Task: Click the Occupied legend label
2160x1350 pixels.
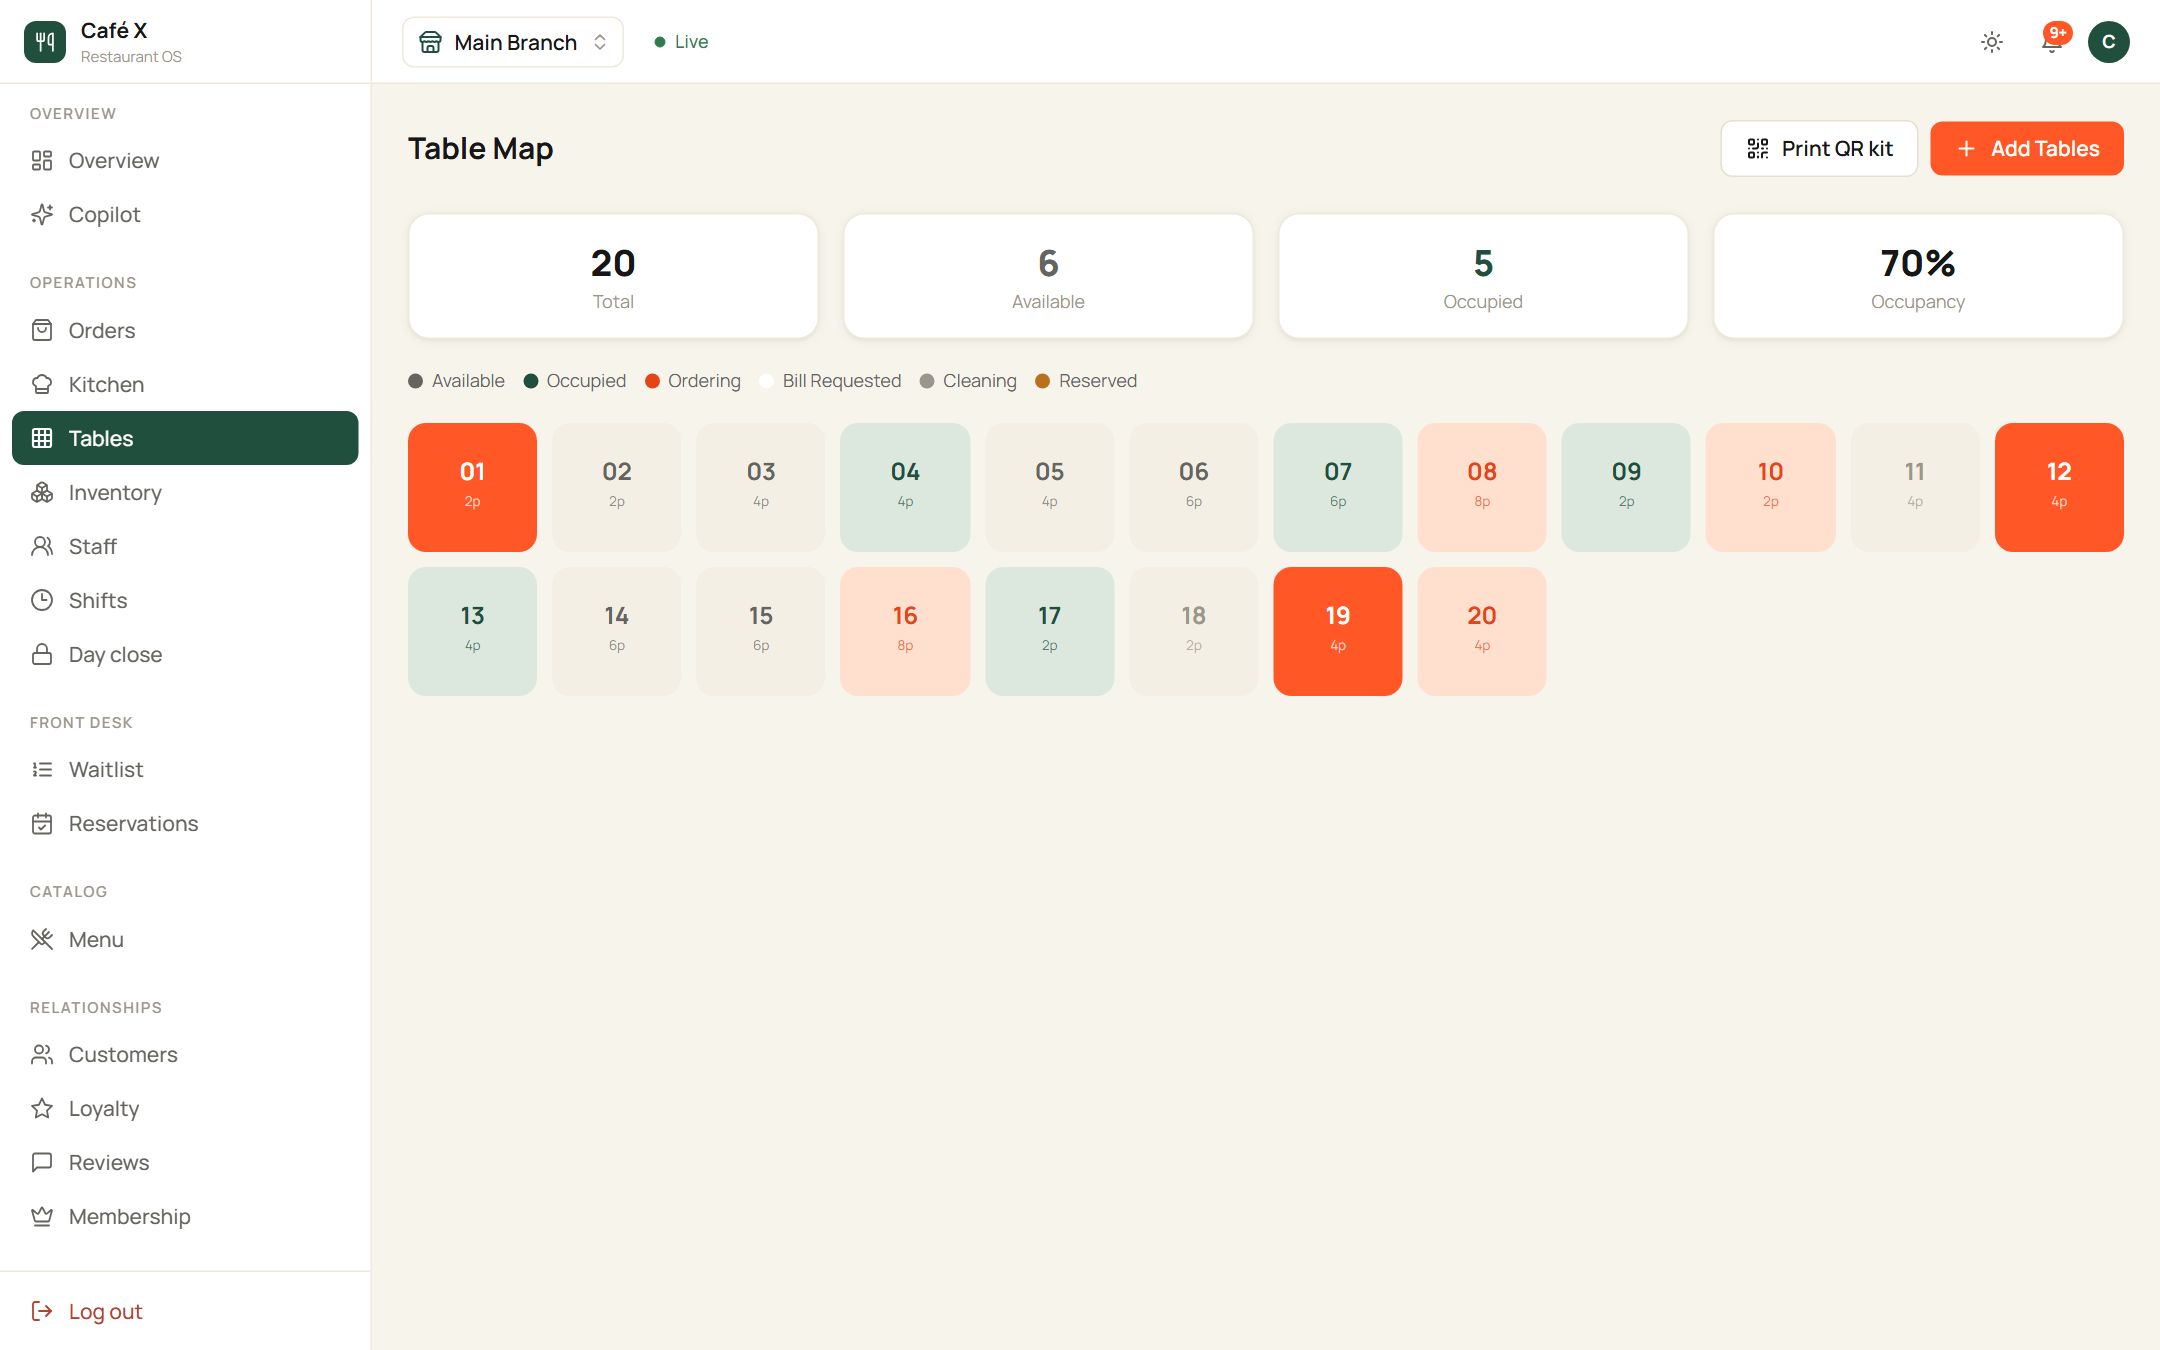Action: click(586, 381)
